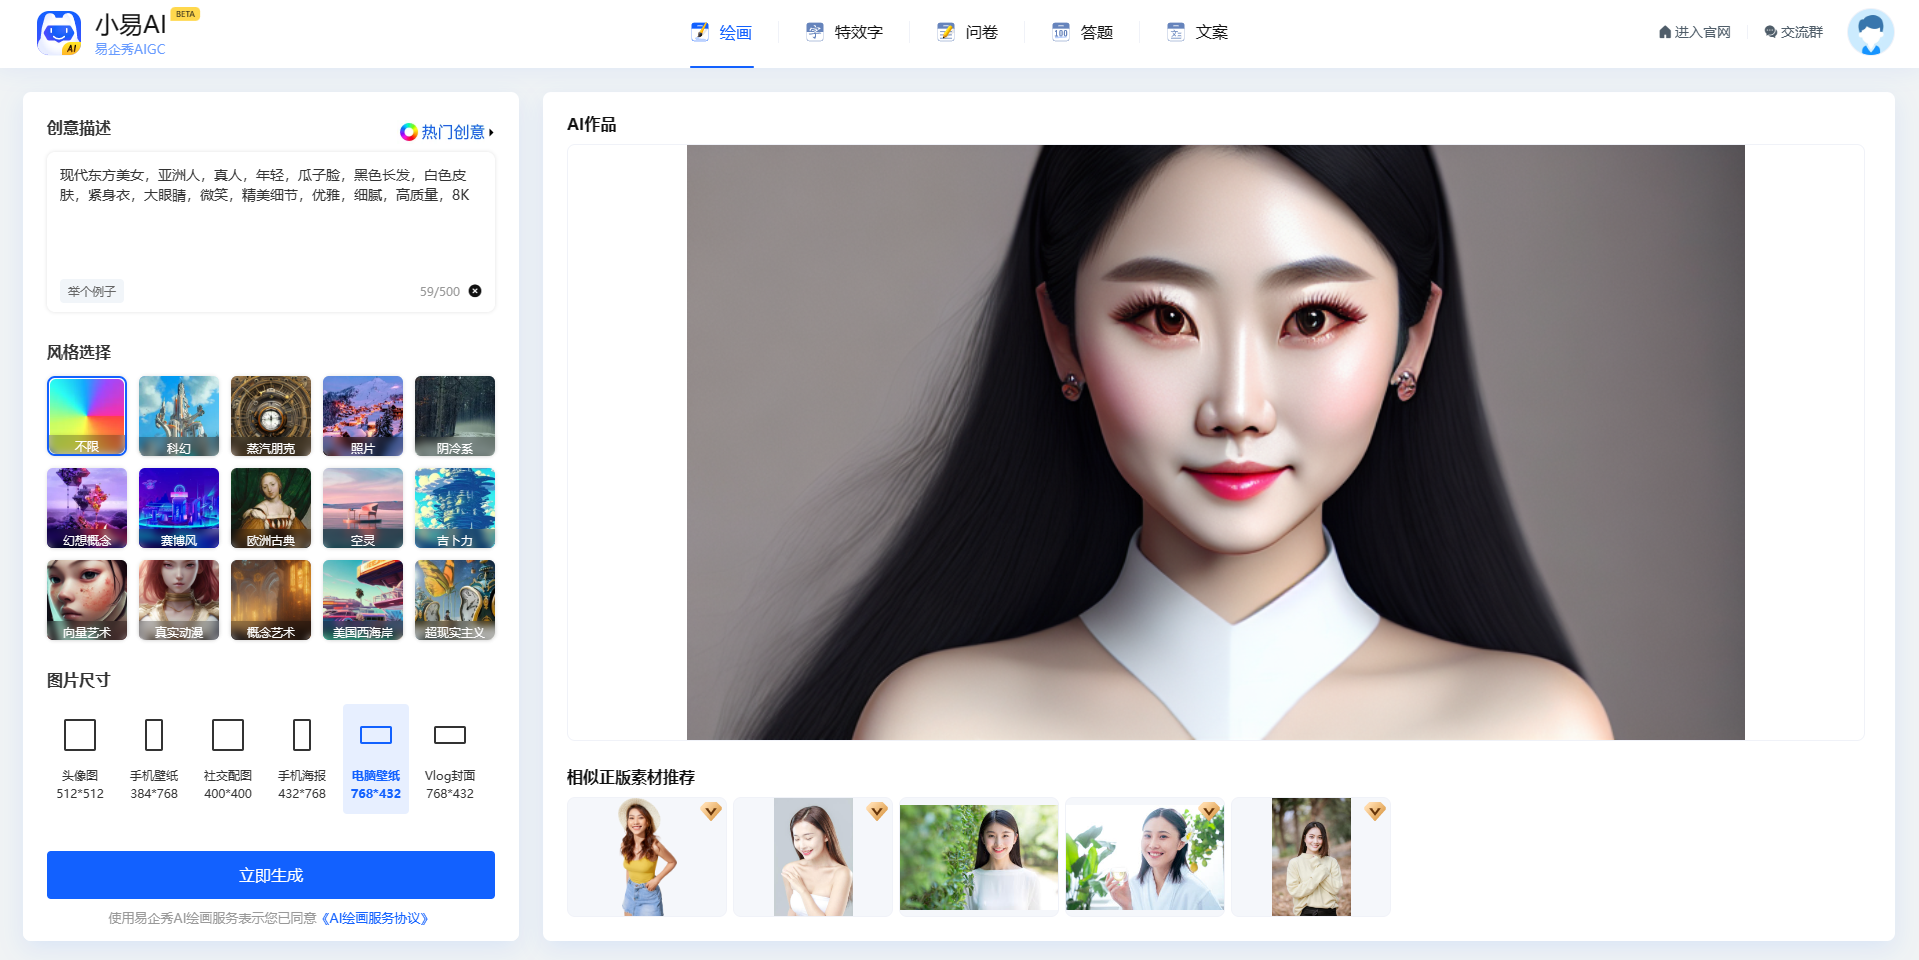Open the 绘画 tab
The height and width of the screenshot is (960, 1919).
pyautogui.click(x=722, y=33)
